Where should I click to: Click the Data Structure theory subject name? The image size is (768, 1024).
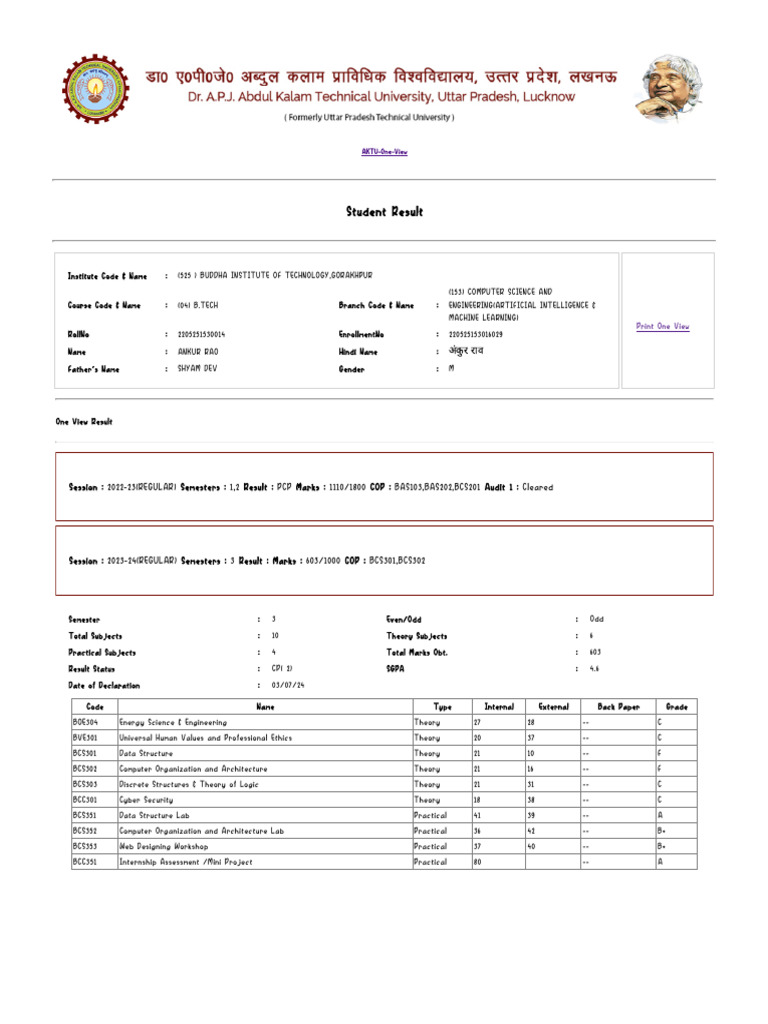146,754
